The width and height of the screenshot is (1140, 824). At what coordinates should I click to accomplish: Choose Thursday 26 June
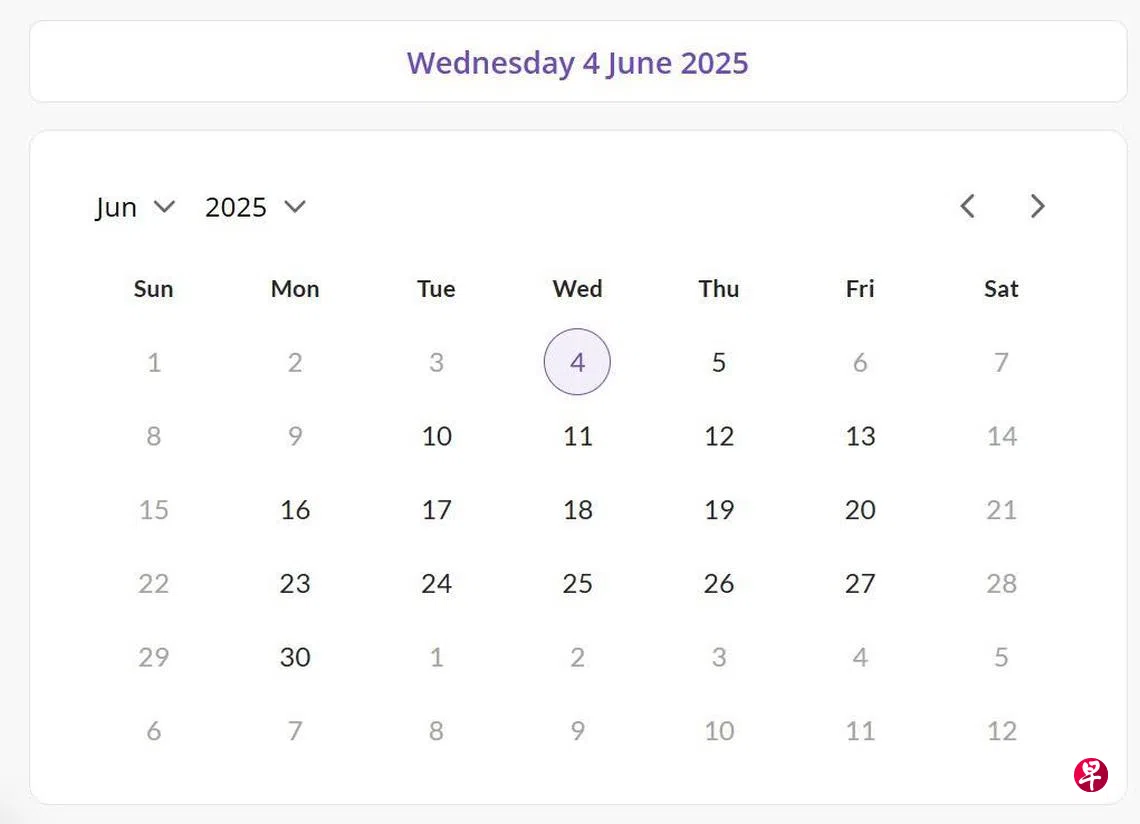718,584
